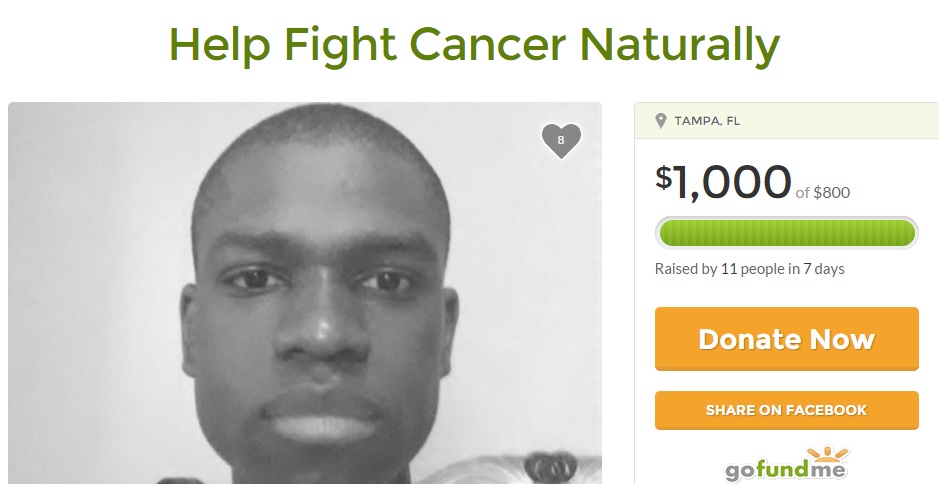Image resolution: width=939 pixels, height=484 pixels.
Task: Click the word 'Naturally' in the heading
Action: (x=680, y=46)
